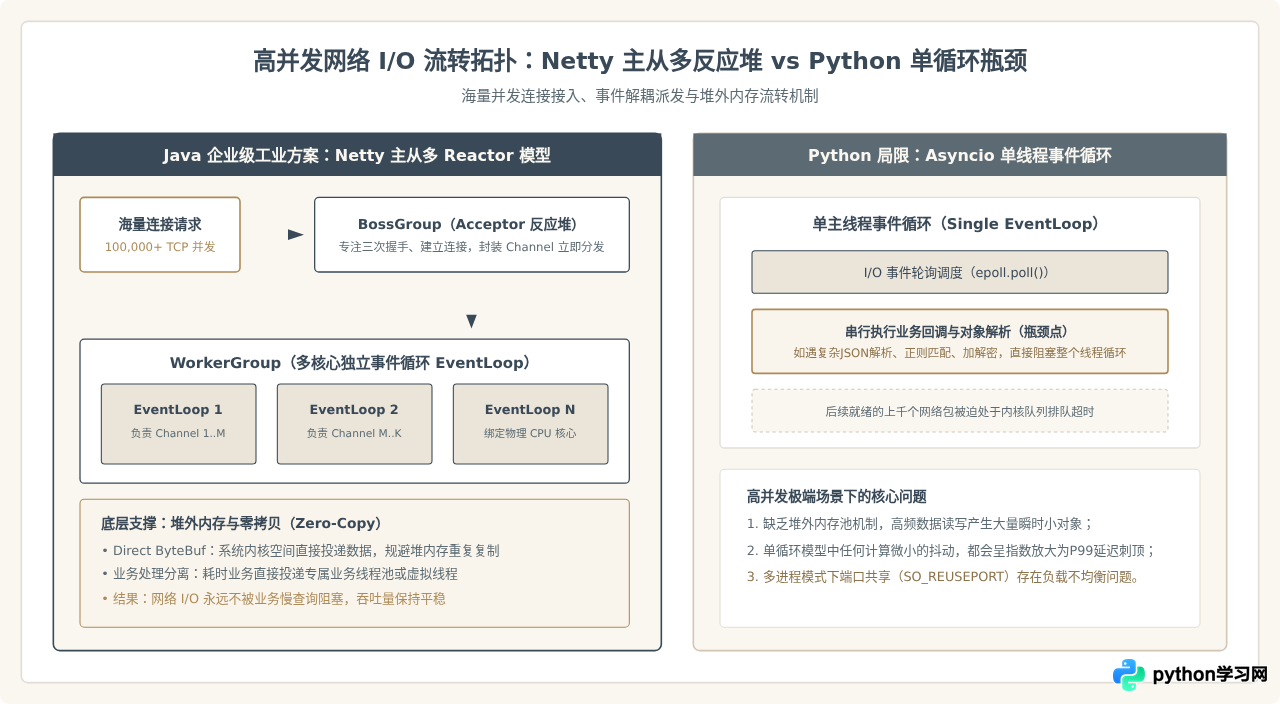Click the 高并发极端场景下的核心问题 heading
Screen dimensions: 1280x704
click(837, 496)
